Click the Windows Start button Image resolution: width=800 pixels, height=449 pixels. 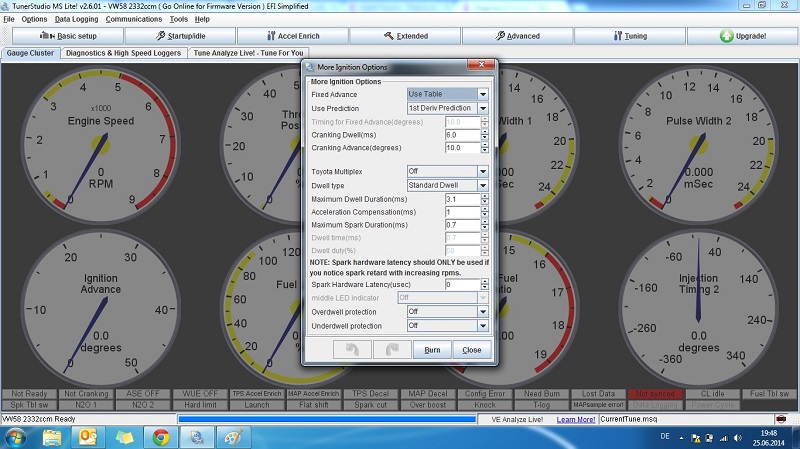pos(17,436)
